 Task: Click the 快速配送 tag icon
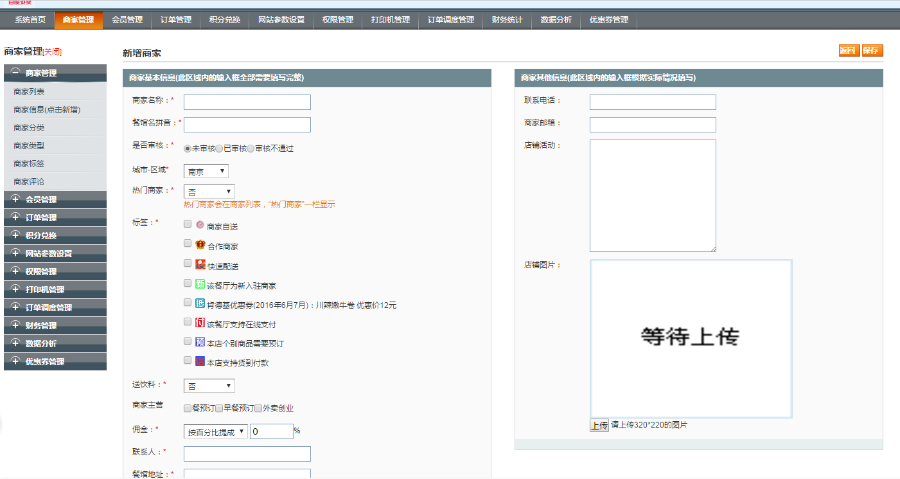click(200, 264)
